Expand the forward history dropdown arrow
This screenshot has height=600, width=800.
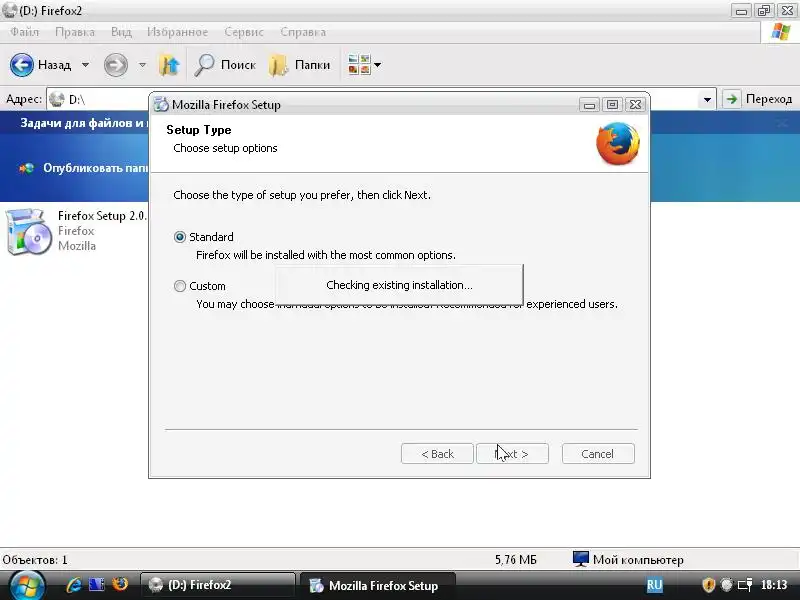(142, 65)
